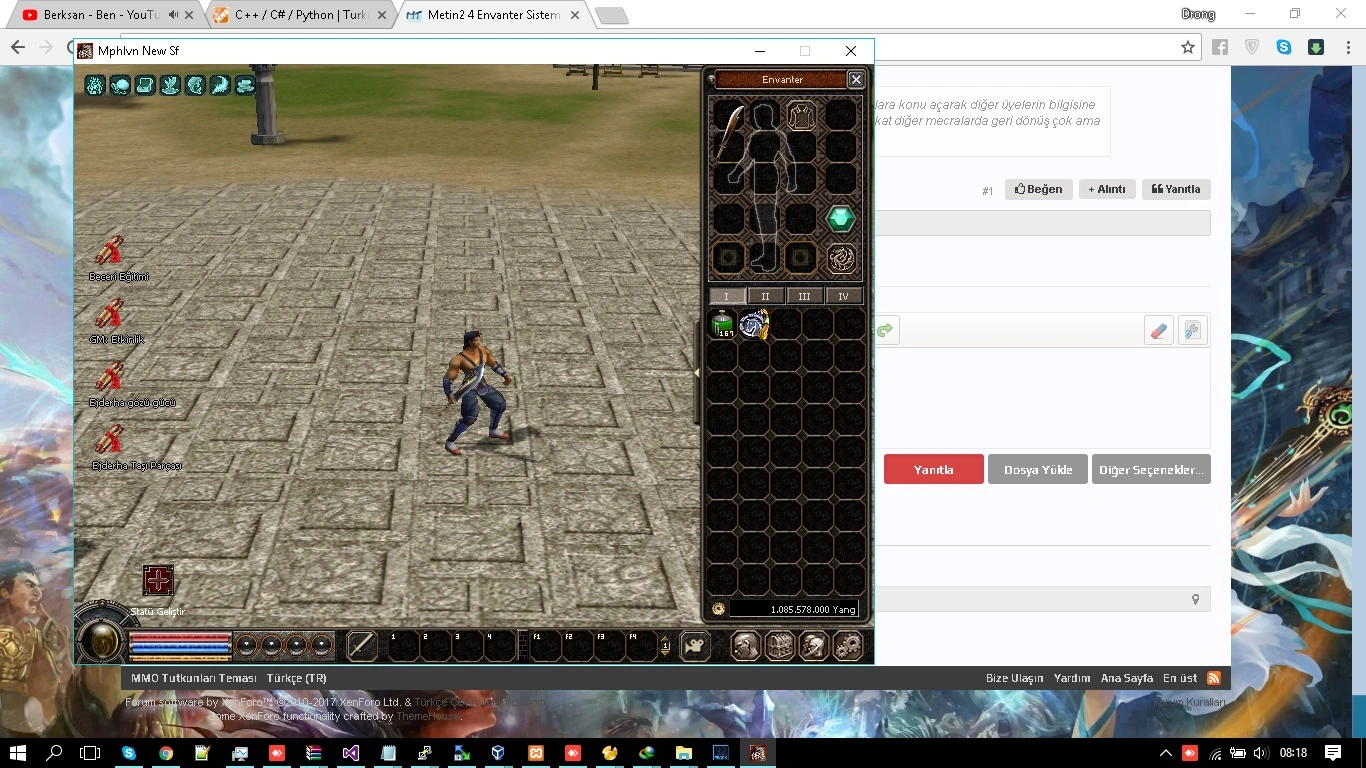Click the + Alıntı quote button
Screen dimensions: 1366x768
coord(1107,189)
